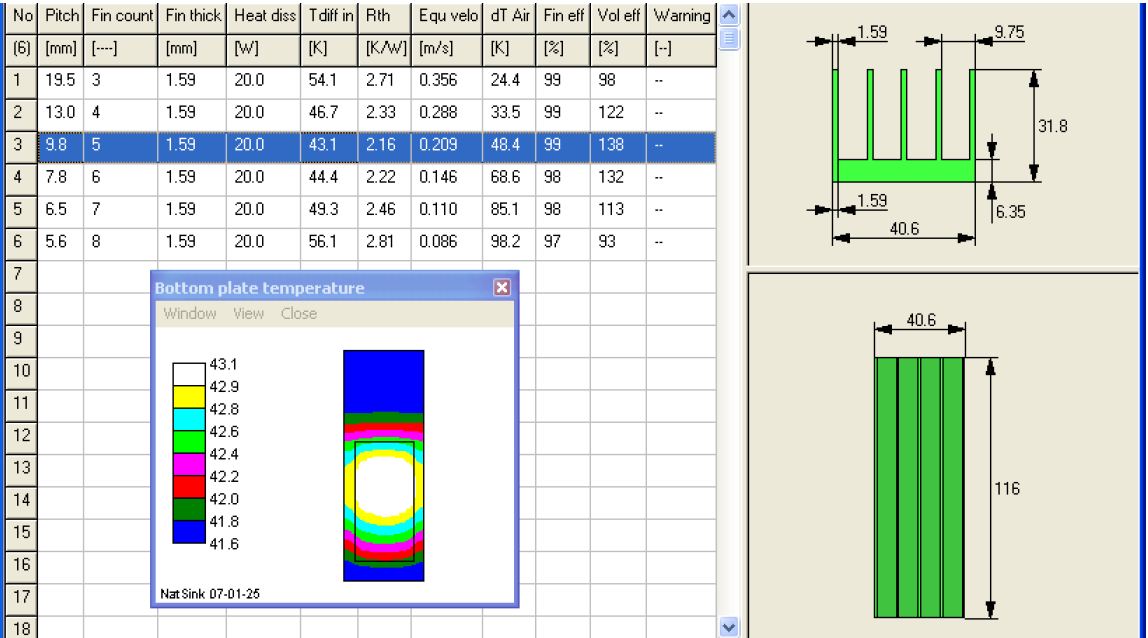1148x638 pixels.
Task: Click the 9.75 pitch dimension label
Action: click(x=1009, y=32)
